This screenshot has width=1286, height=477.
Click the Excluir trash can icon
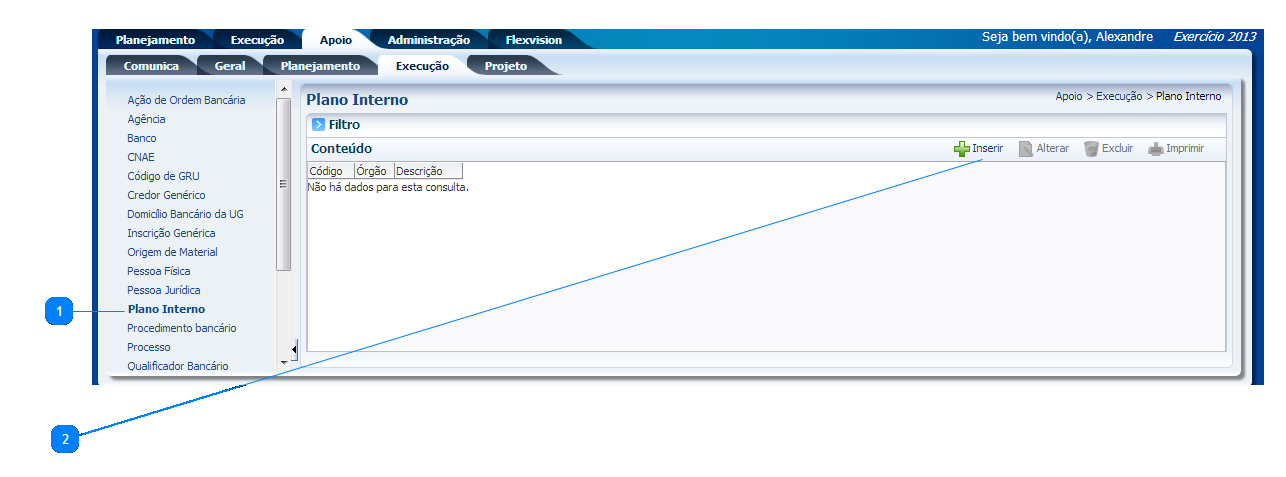1091,149
